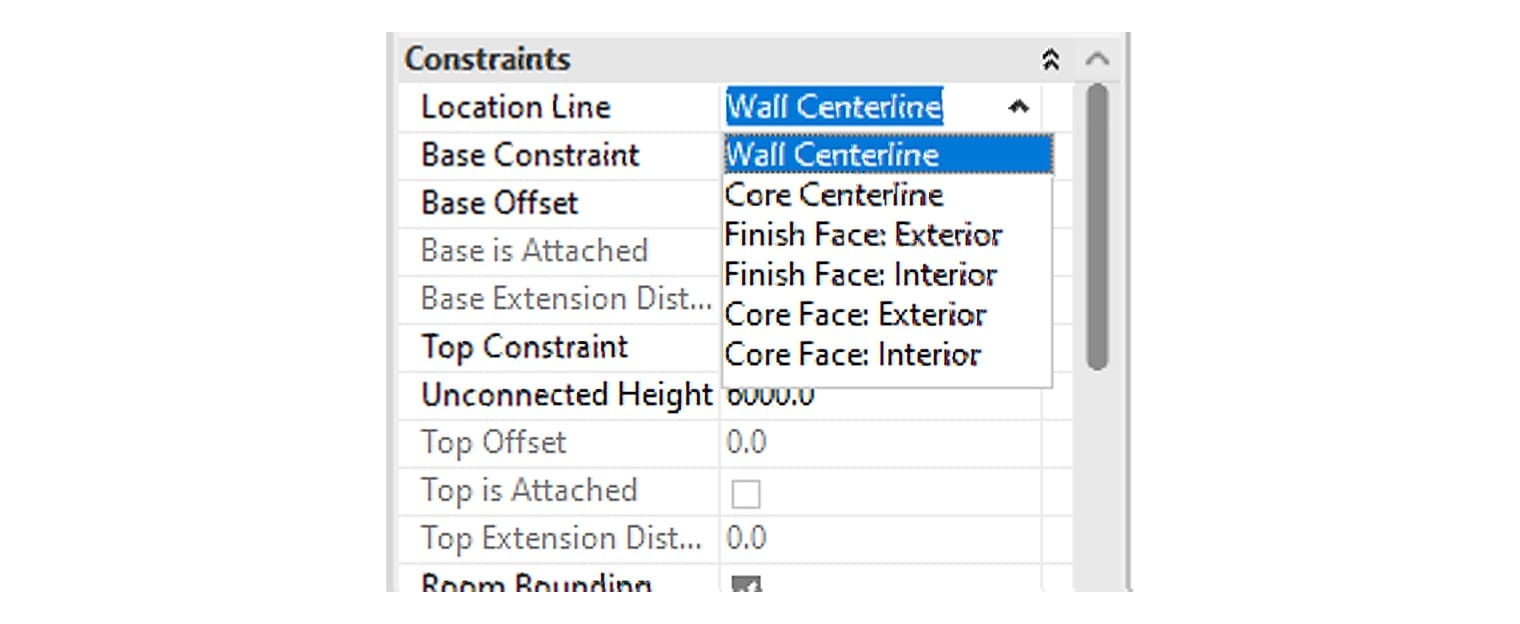Select the Unconnected Height label
This screenshot has height=624, width=1520.
tap(566, 395)
